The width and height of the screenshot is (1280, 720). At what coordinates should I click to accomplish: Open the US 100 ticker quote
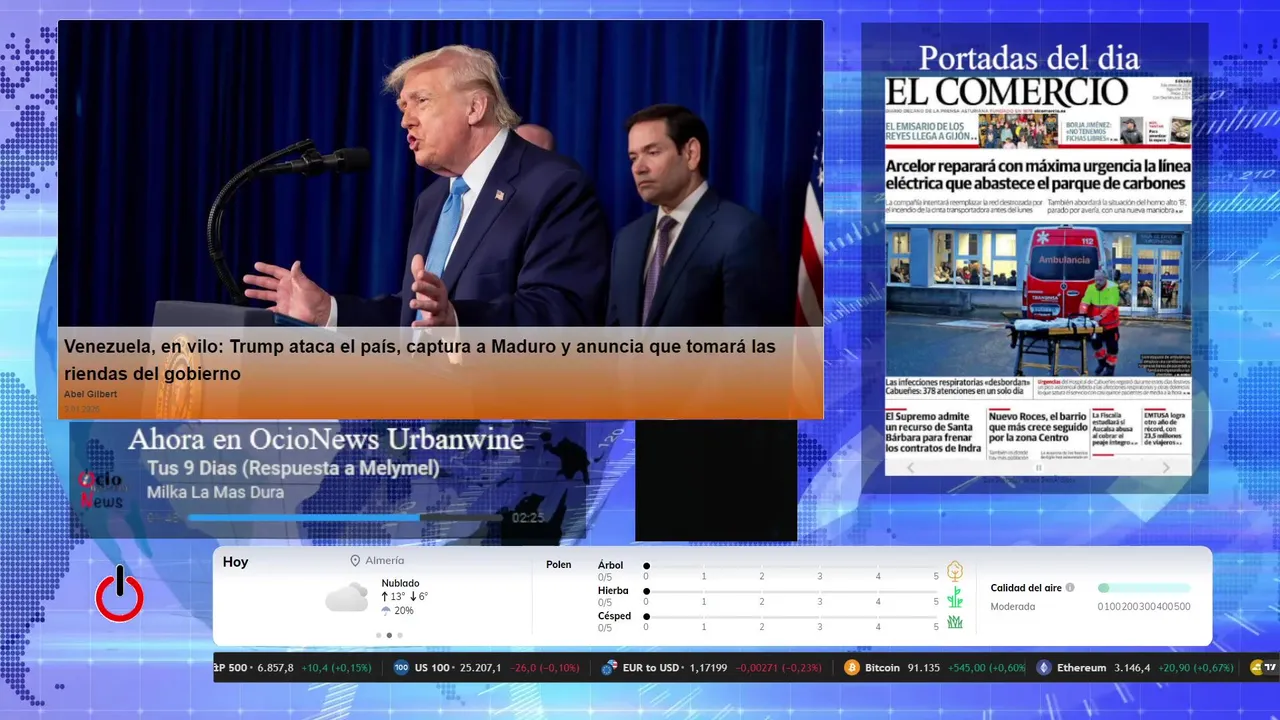click(486, 667)
